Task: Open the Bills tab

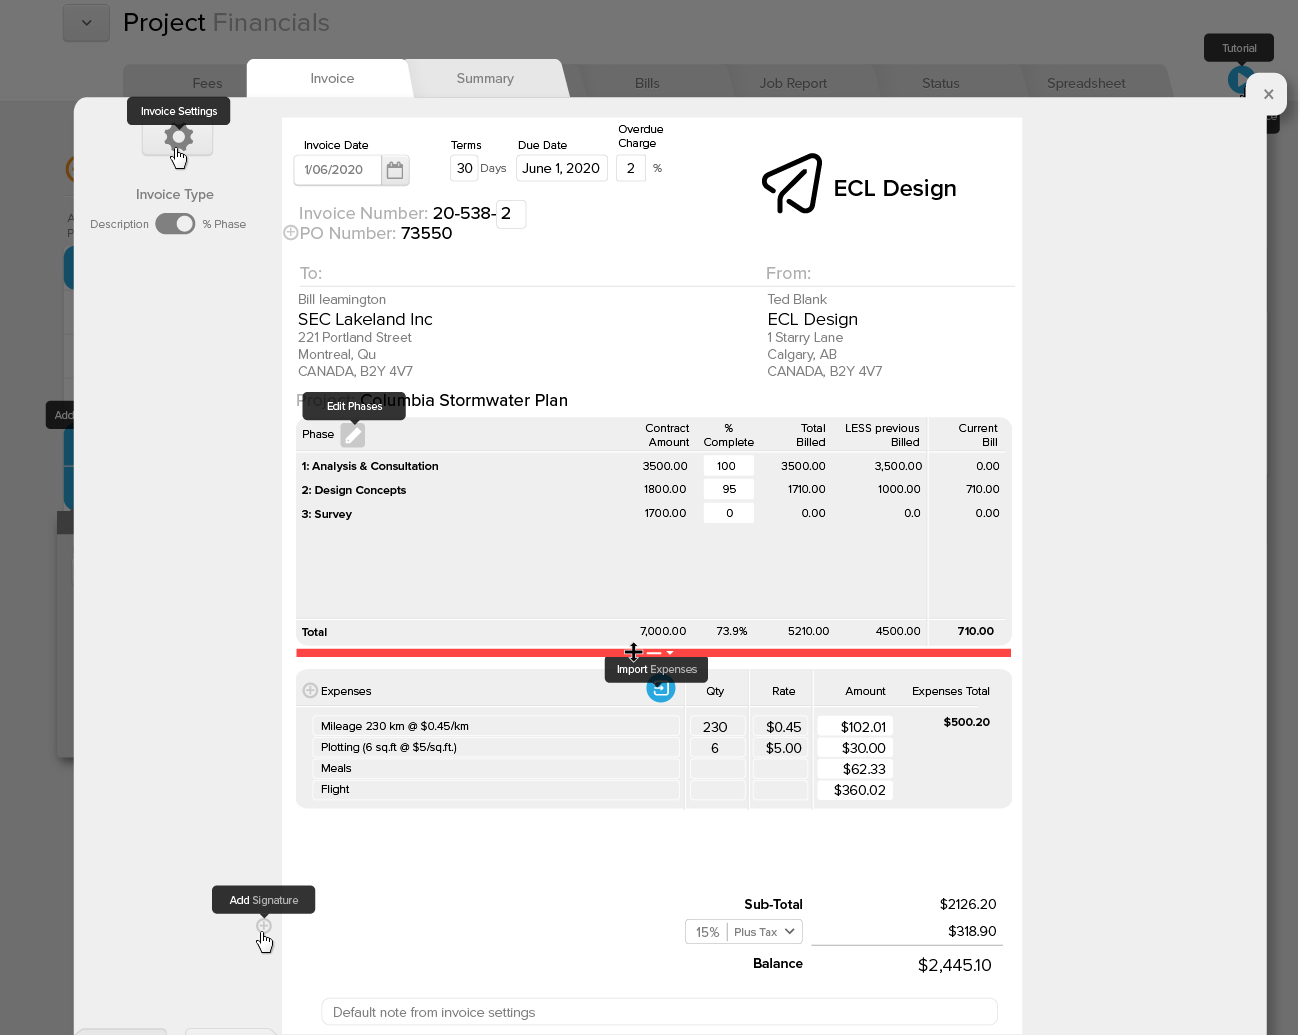Action: (x=647, y=83)
